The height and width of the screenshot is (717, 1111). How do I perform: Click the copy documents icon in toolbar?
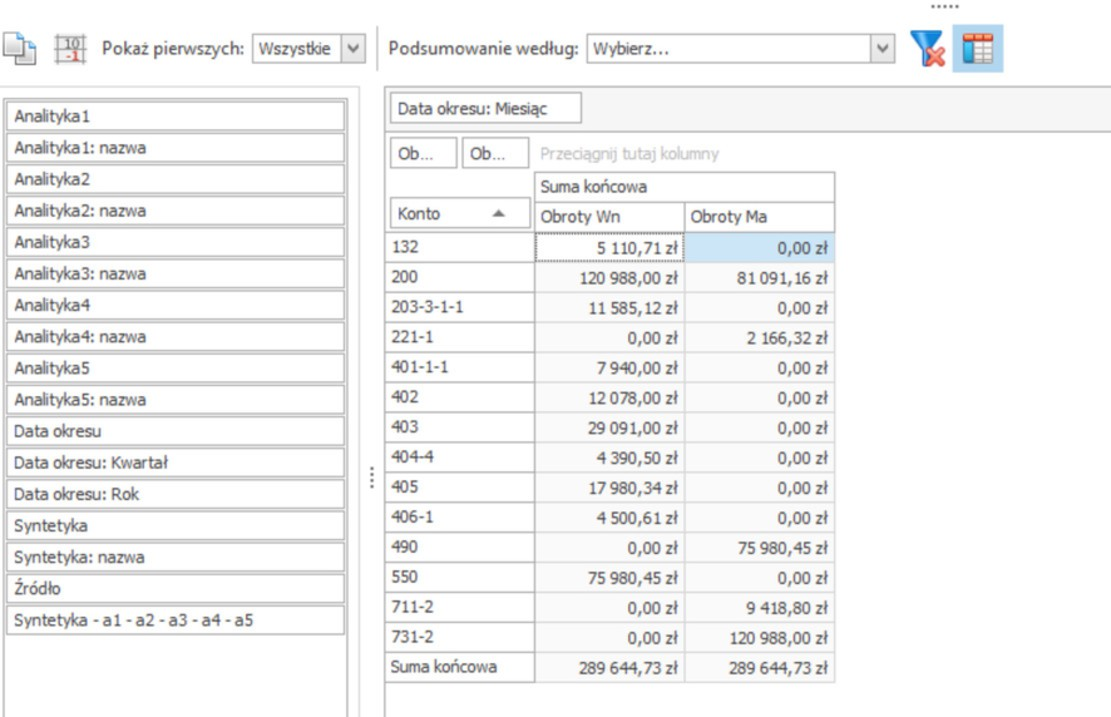pyautogui.click(x=20, y=49)
